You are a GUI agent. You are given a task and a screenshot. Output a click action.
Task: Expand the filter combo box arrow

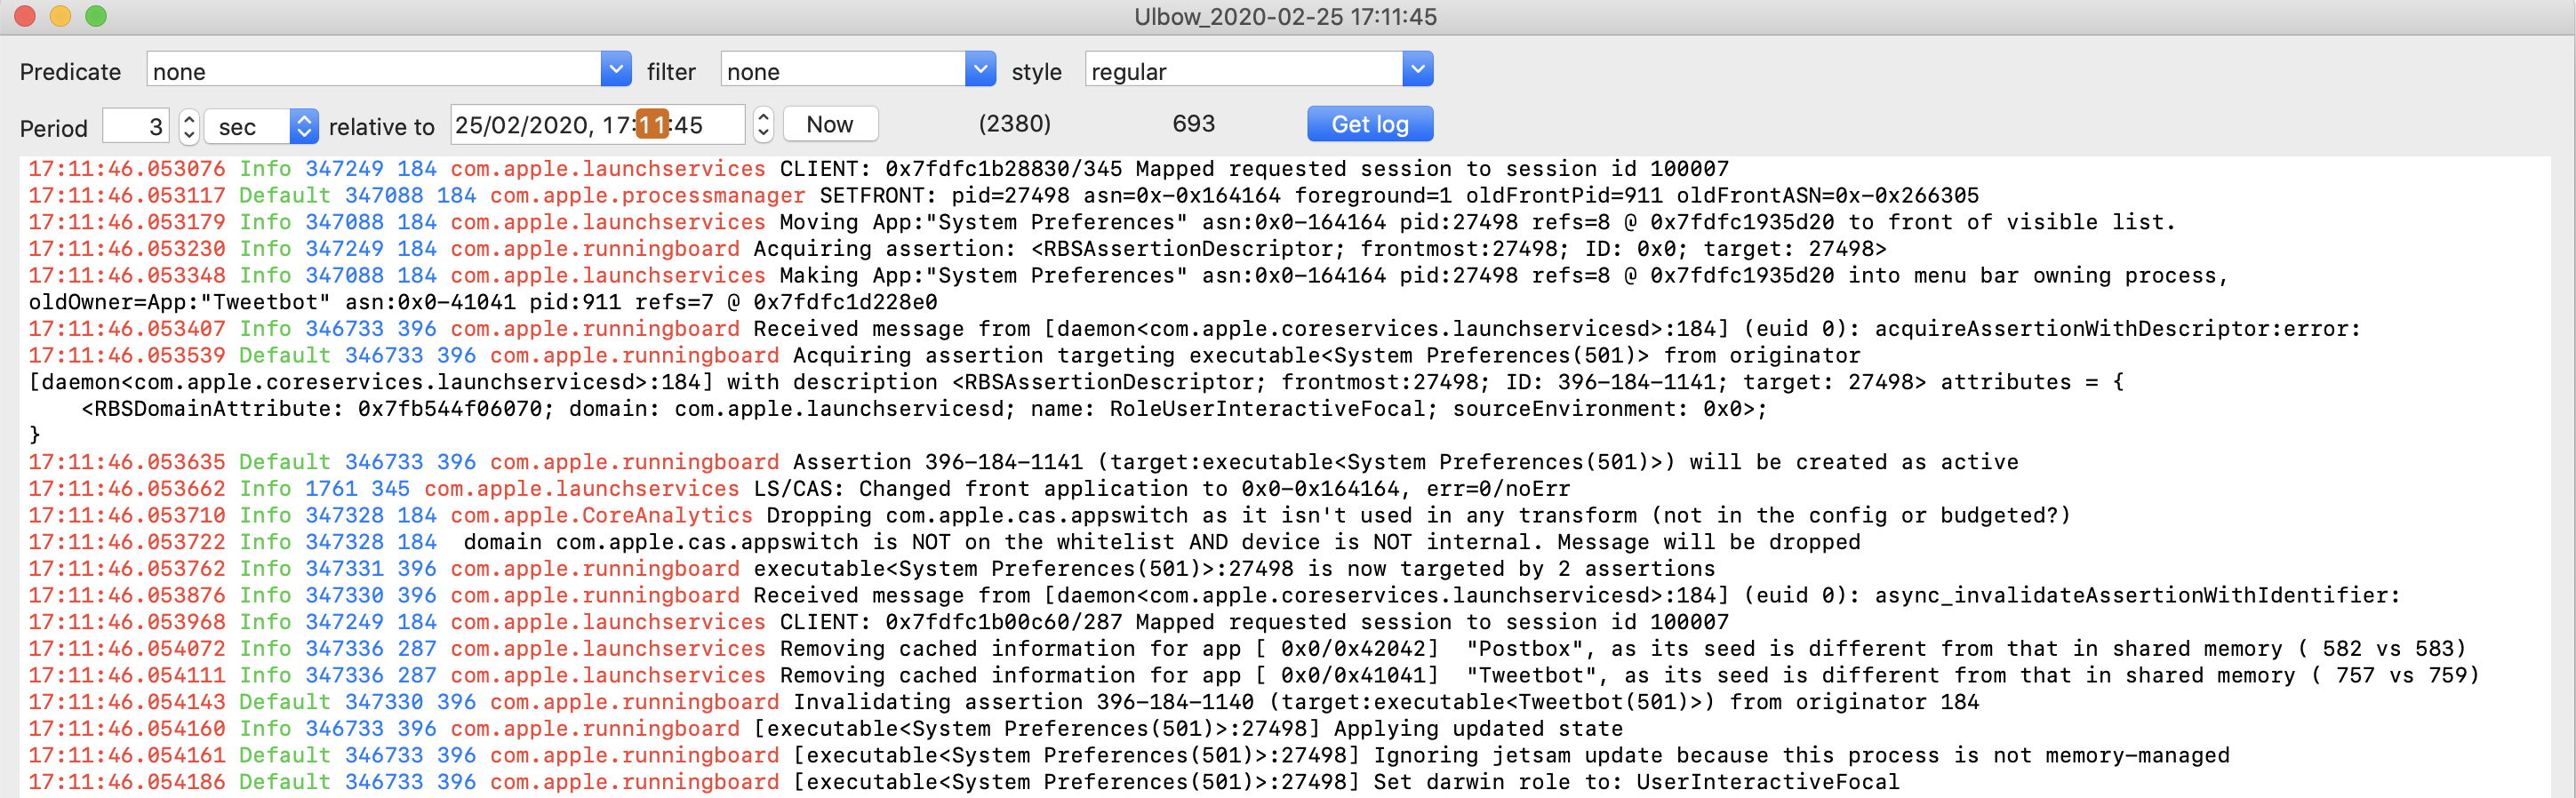pos(980,70)
